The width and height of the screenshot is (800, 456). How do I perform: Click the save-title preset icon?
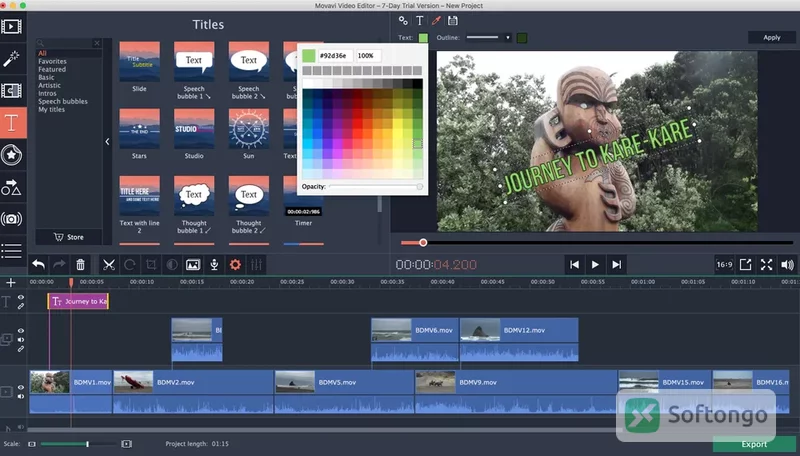[453, 20]
